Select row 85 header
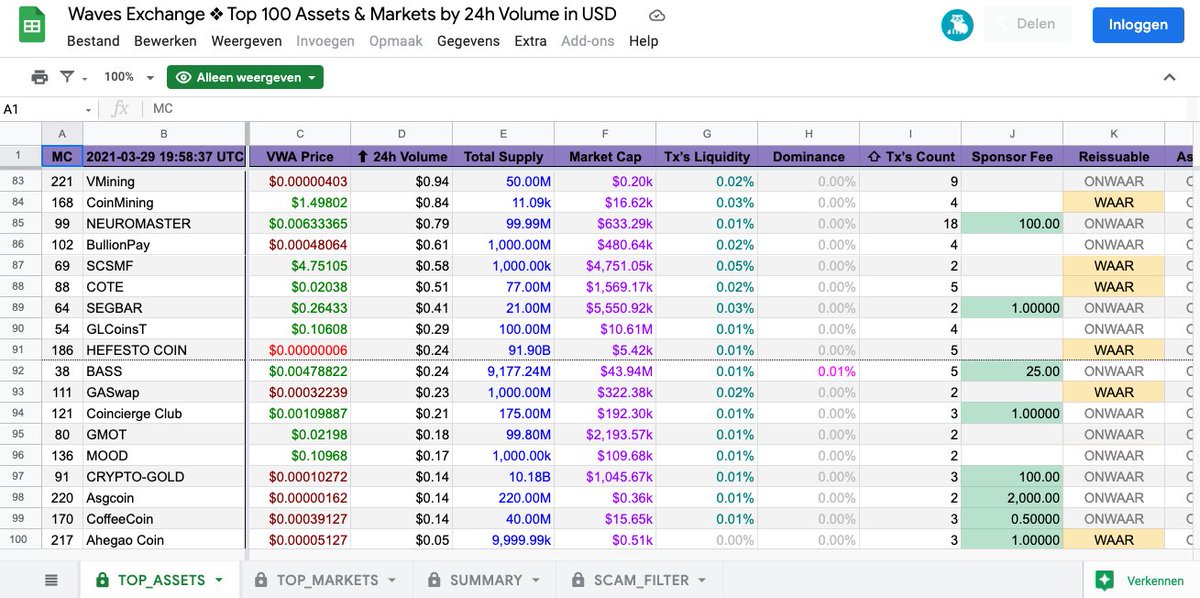 point(20,223)
